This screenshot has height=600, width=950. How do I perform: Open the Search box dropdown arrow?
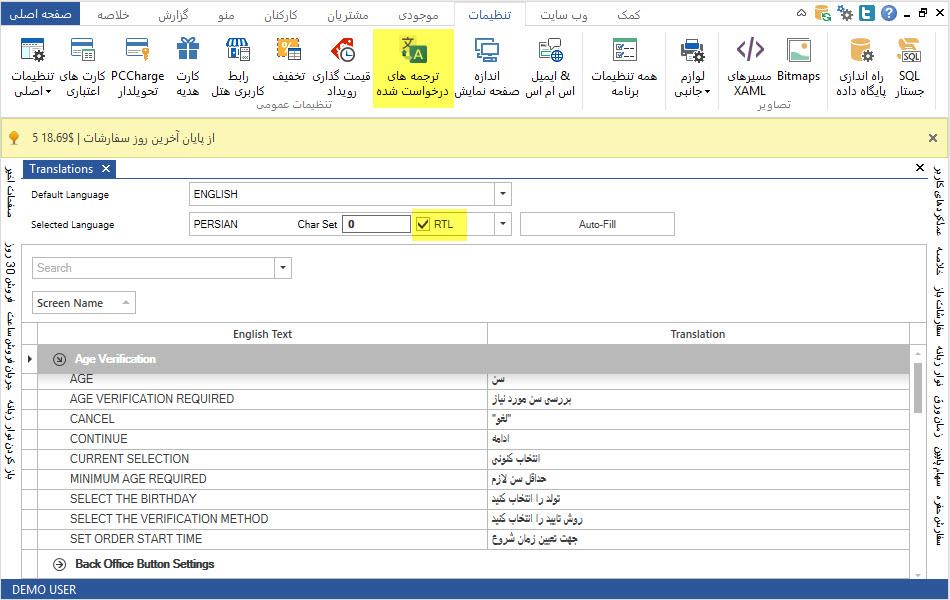tap(284, 268)
